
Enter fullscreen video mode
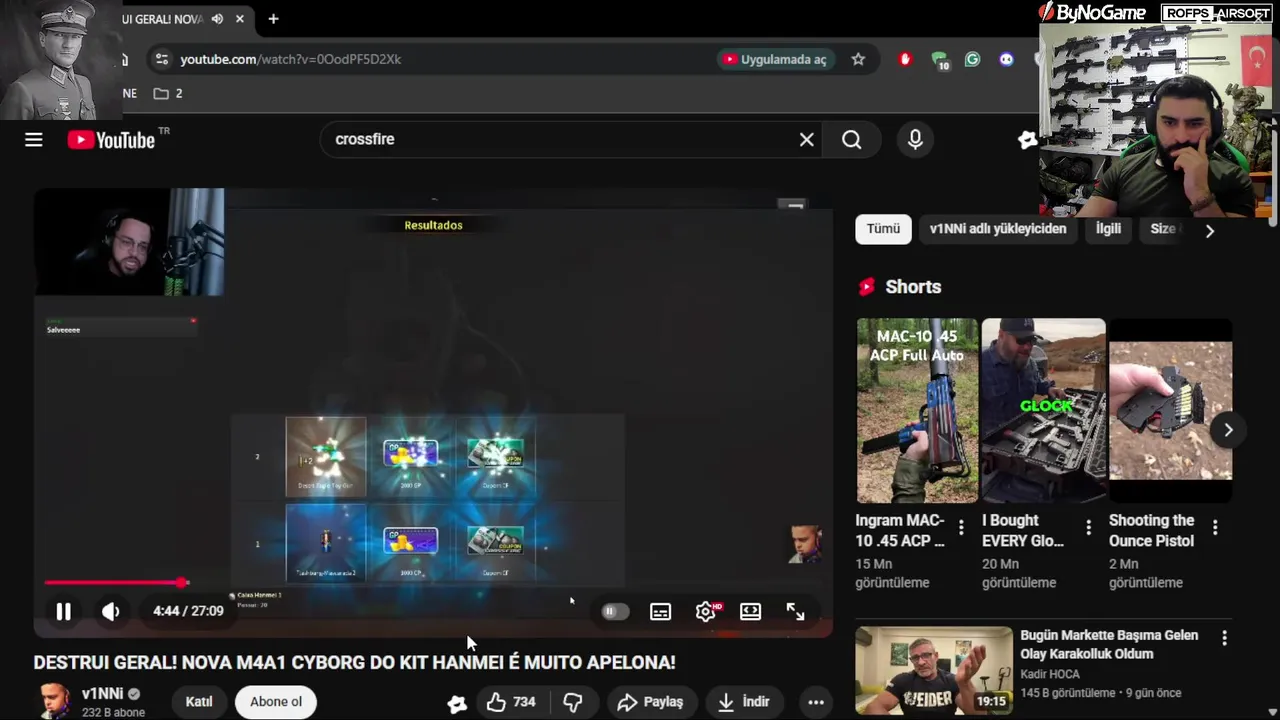tap(795, 611)
